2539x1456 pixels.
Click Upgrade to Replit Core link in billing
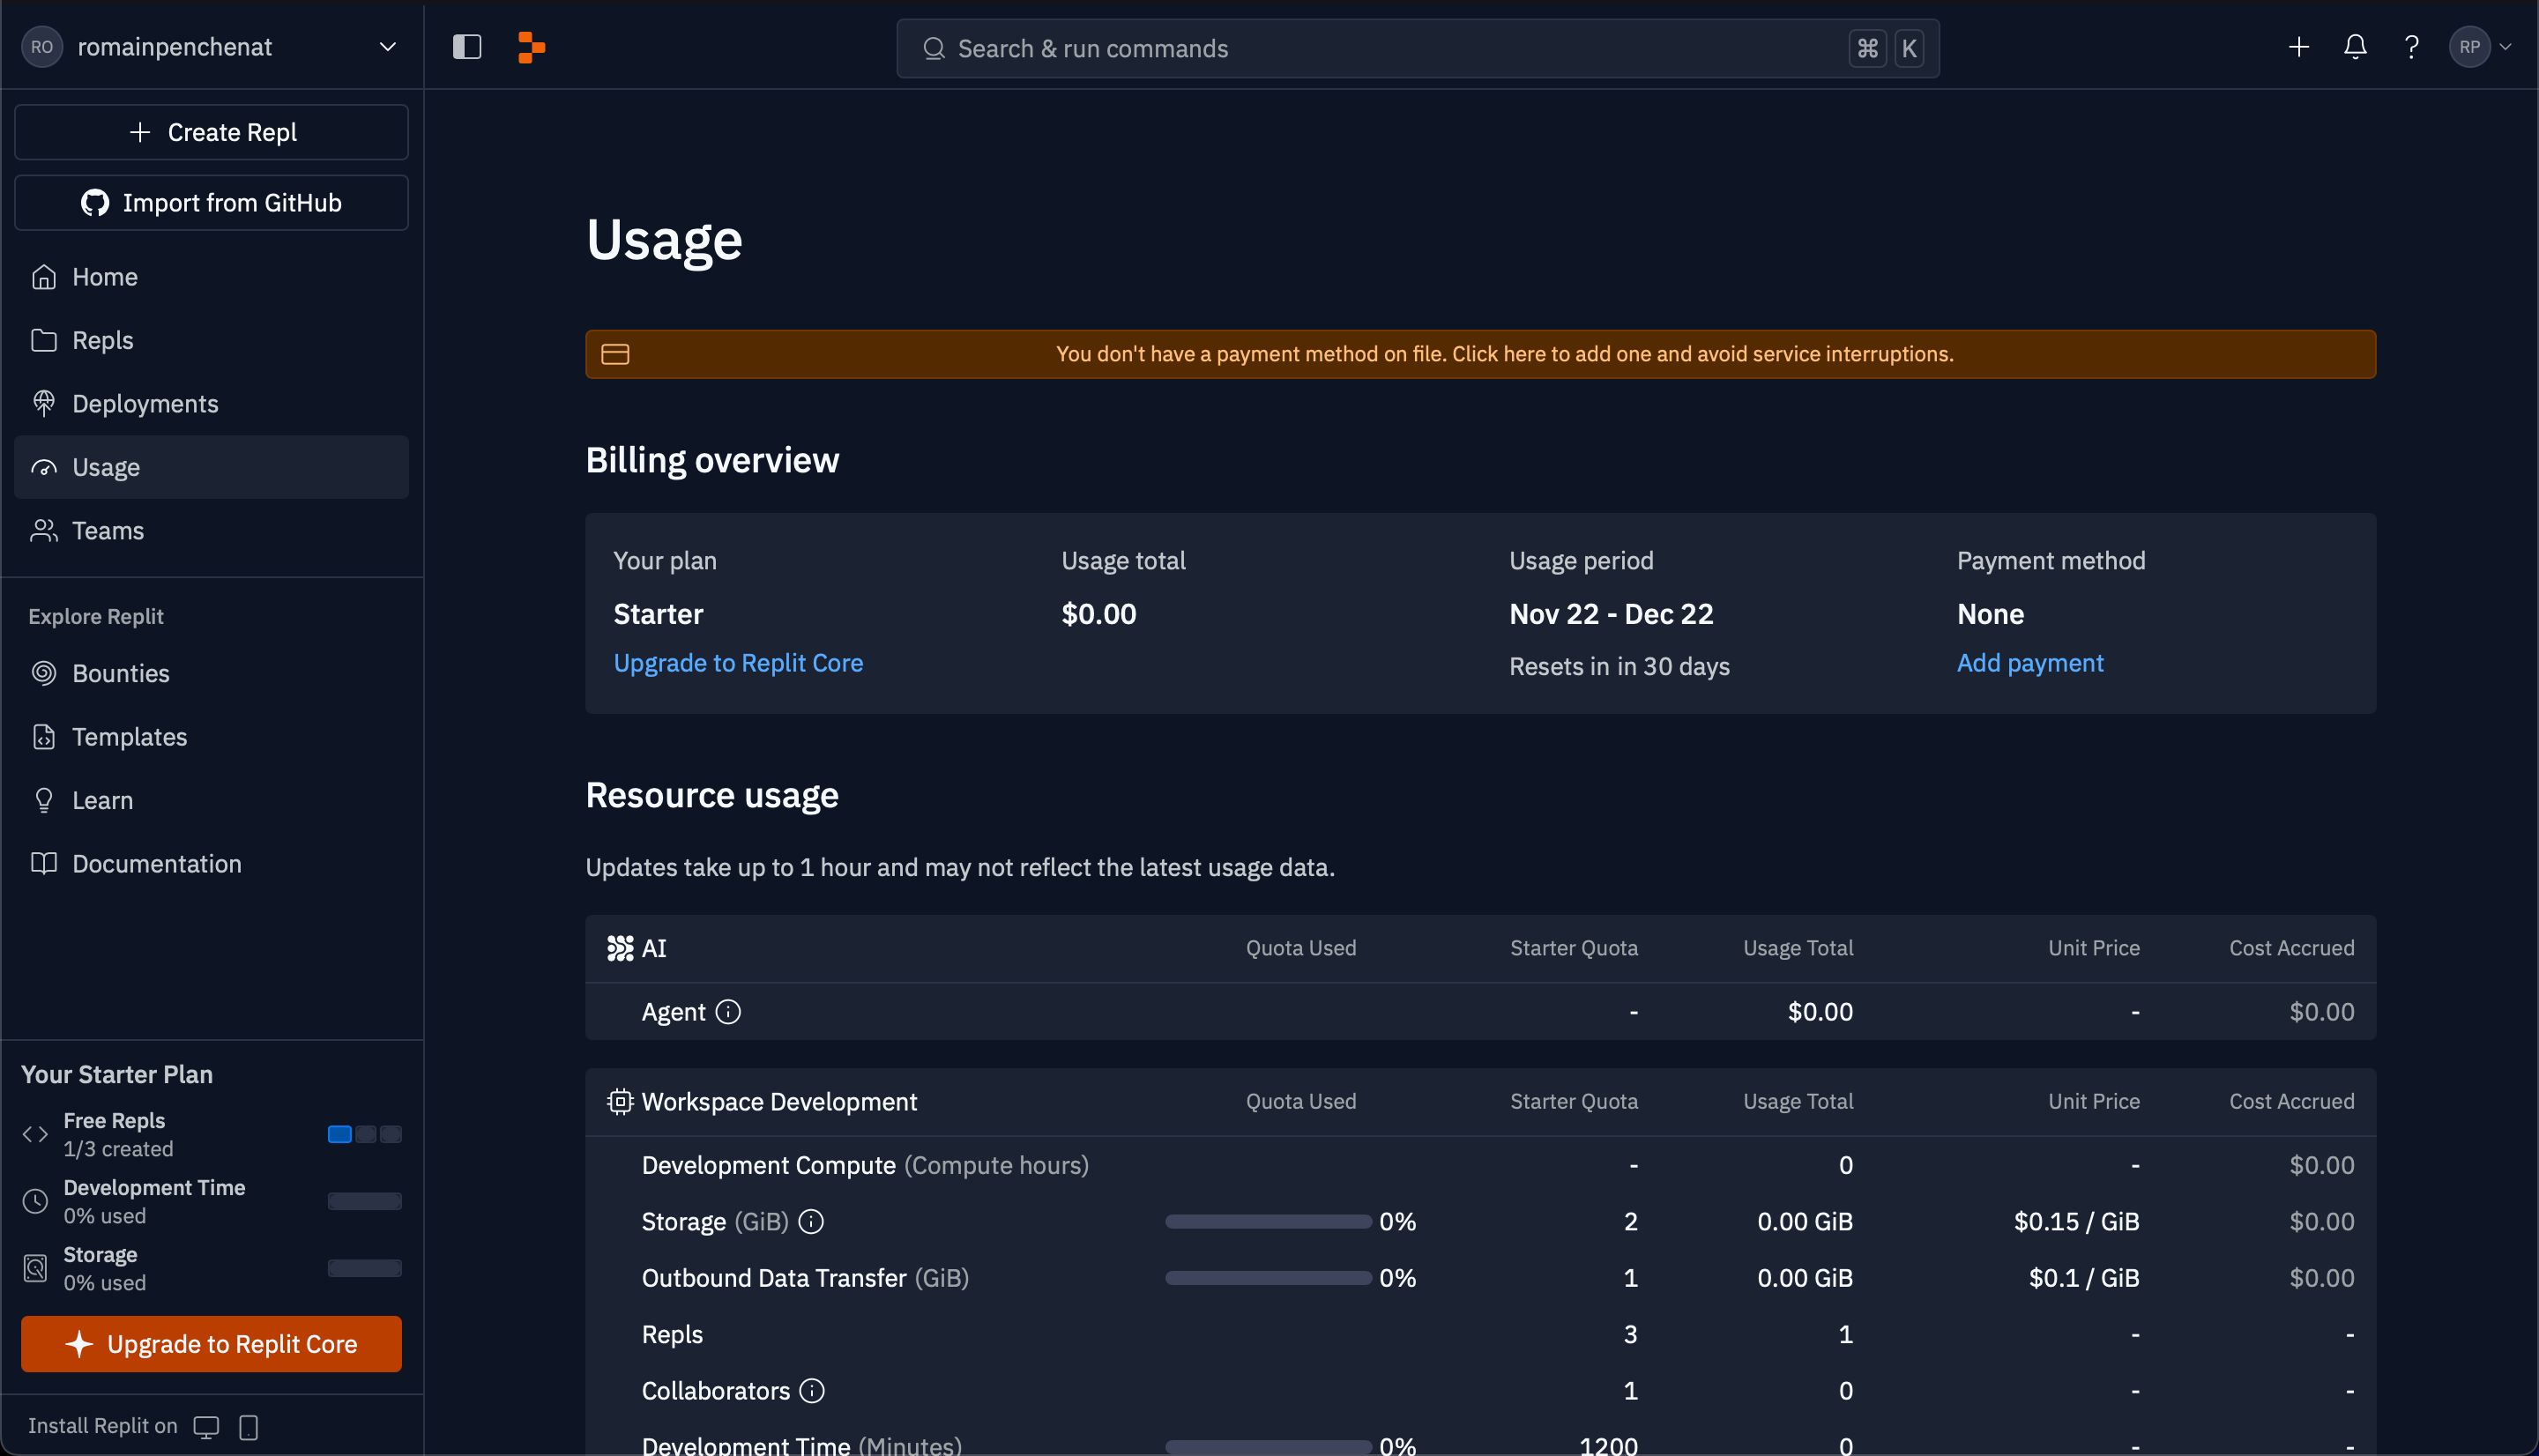738,663
